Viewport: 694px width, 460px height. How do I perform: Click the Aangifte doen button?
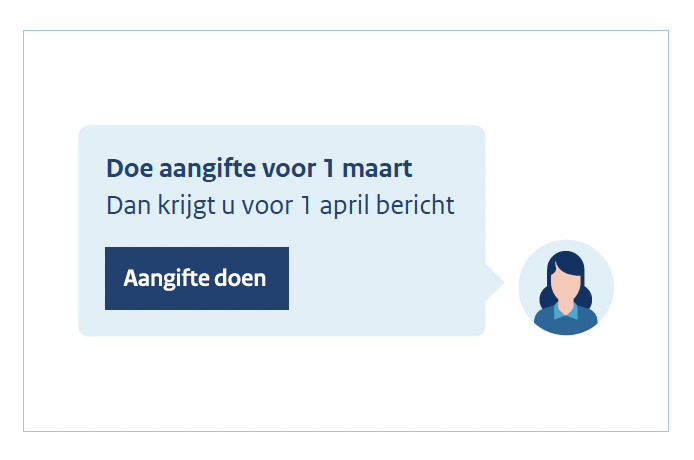[197, 278]
